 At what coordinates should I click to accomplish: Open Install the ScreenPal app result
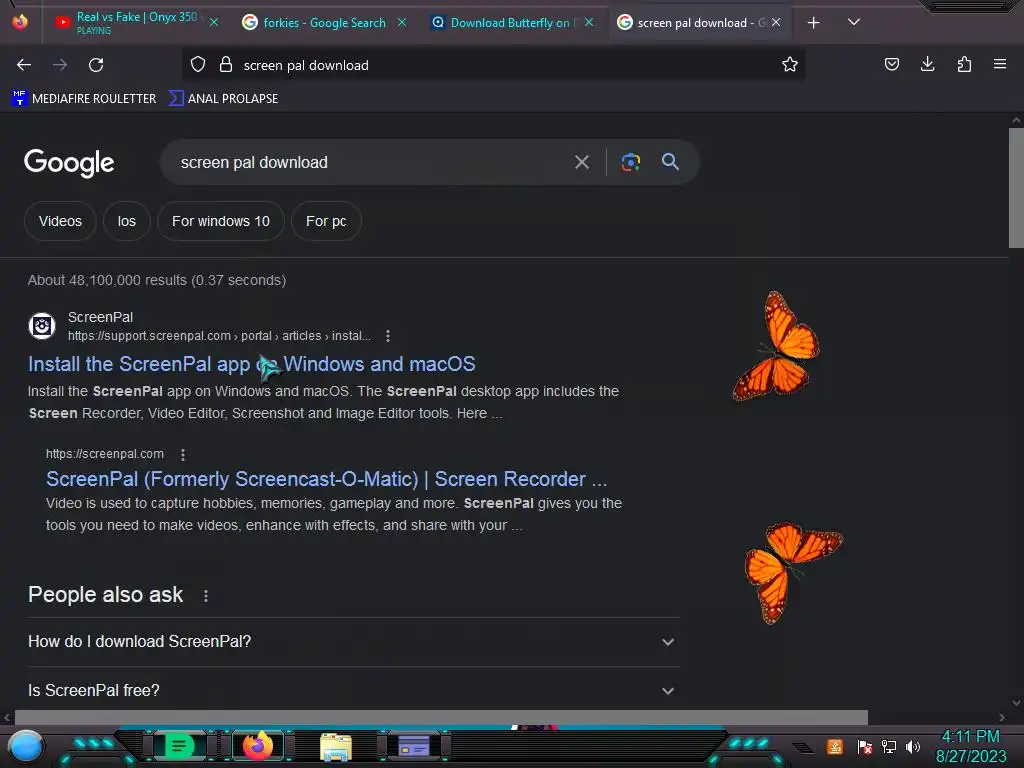(251, 364)
